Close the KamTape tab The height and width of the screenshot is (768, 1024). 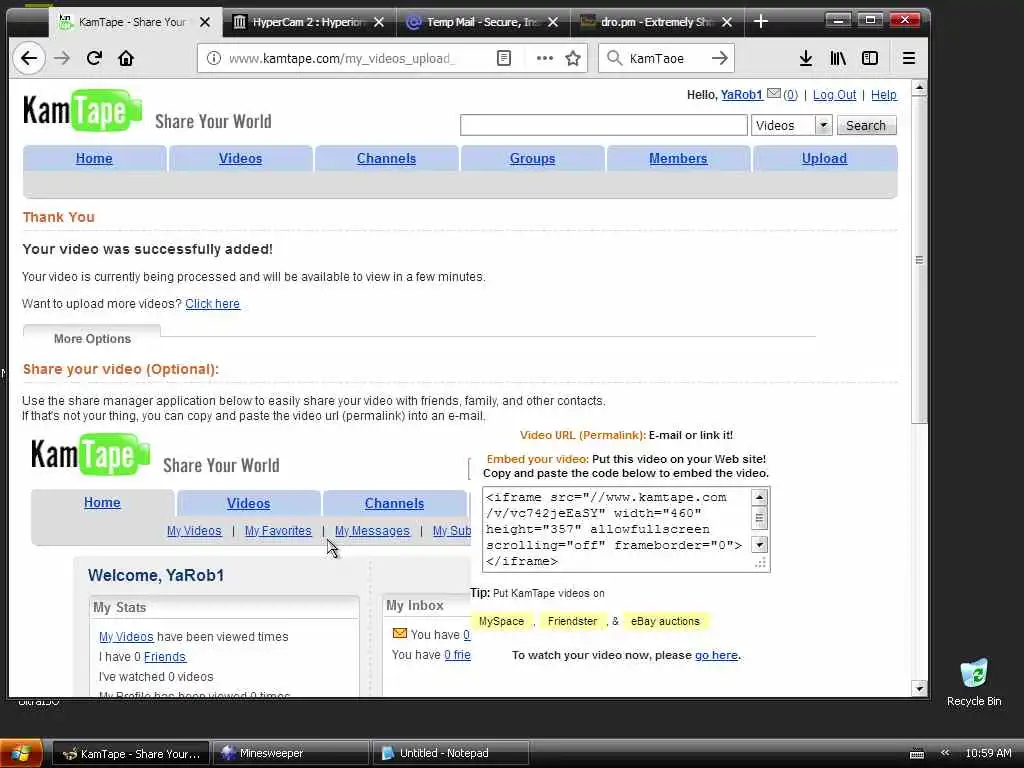tap(204, 22)
